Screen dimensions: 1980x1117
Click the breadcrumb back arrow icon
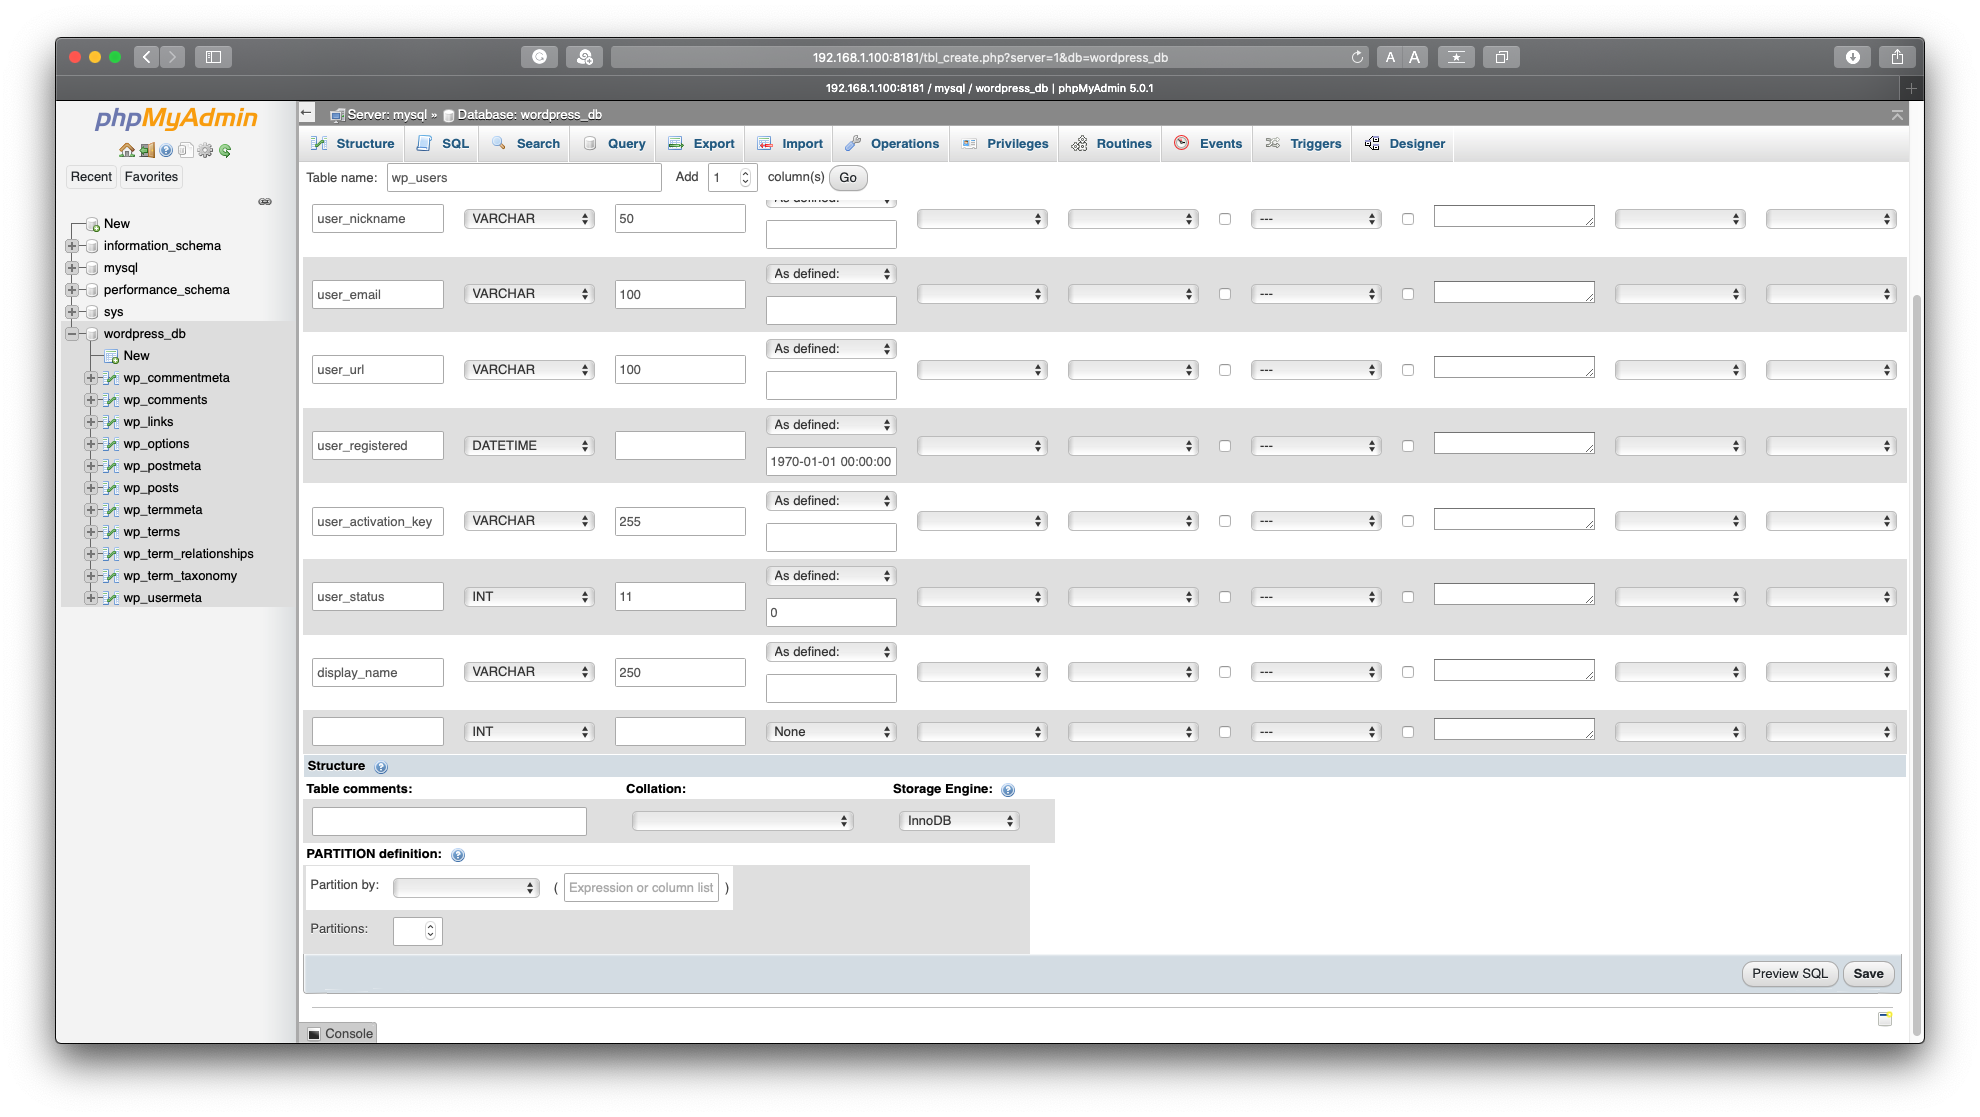pos(307,113)
